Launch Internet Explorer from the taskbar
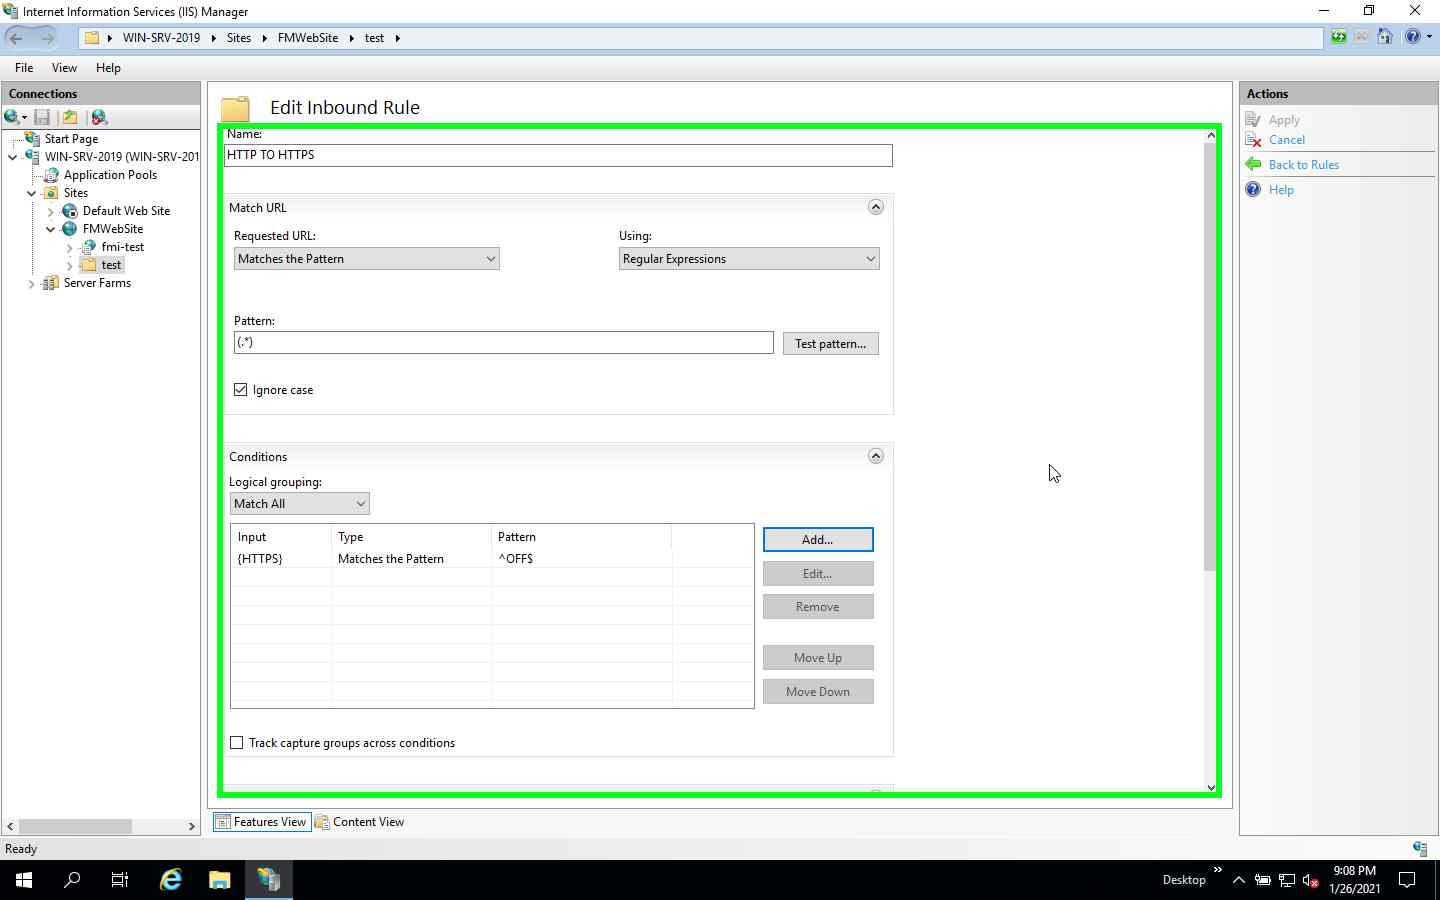The height and width of the screenshot is (900, 1440). (x=169, y=880)
